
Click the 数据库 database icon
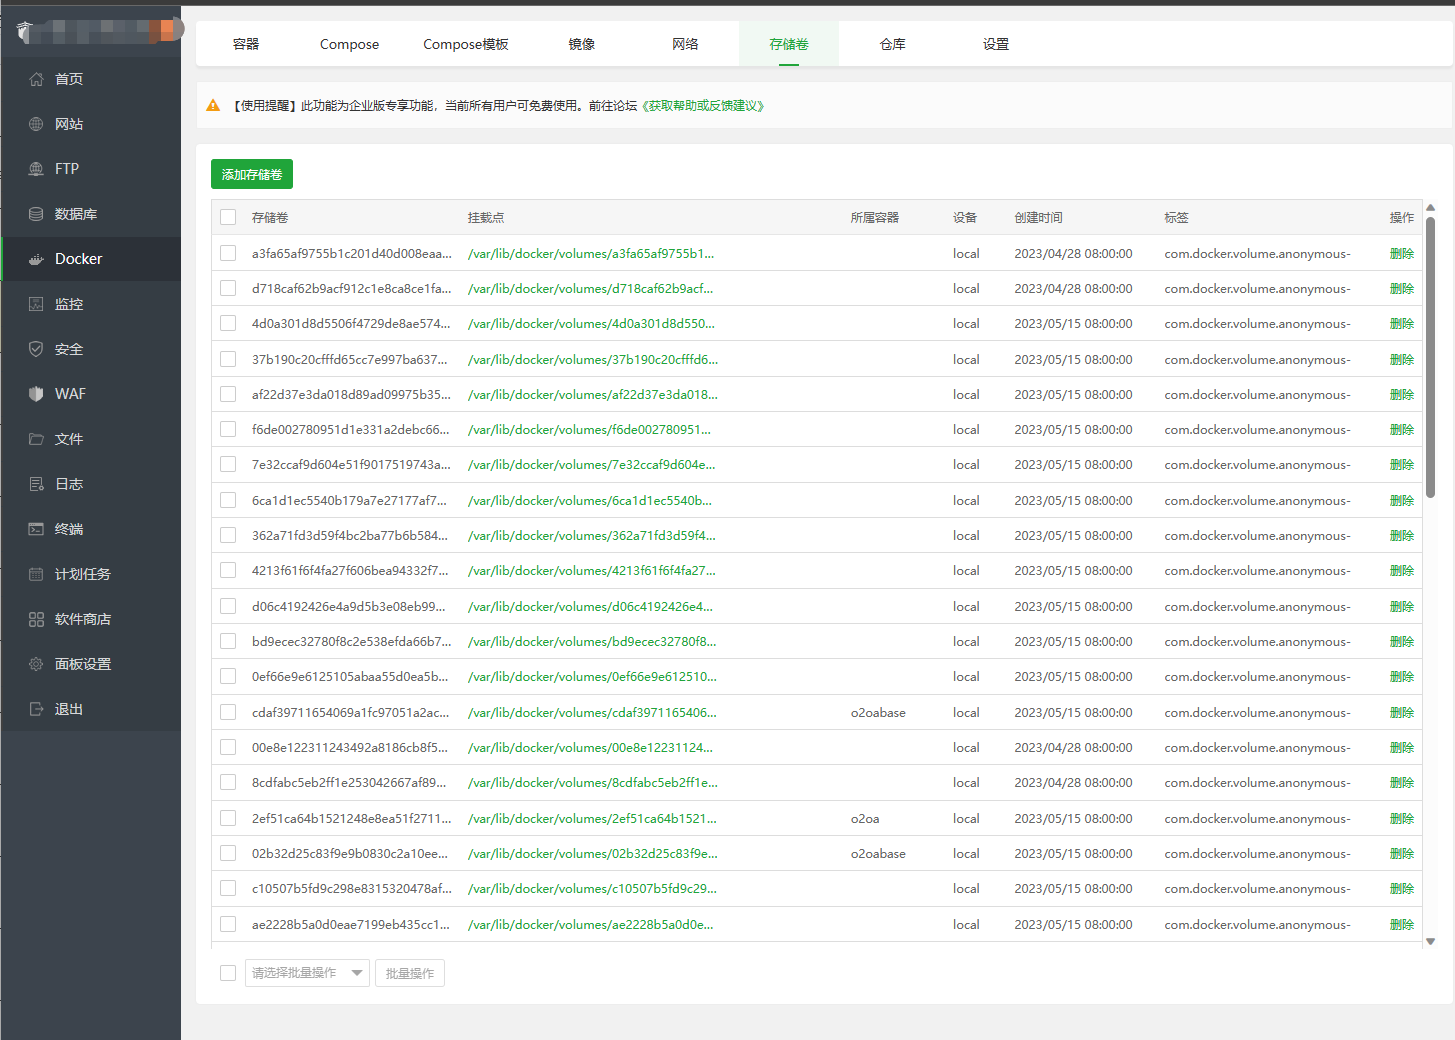[36, 214]
